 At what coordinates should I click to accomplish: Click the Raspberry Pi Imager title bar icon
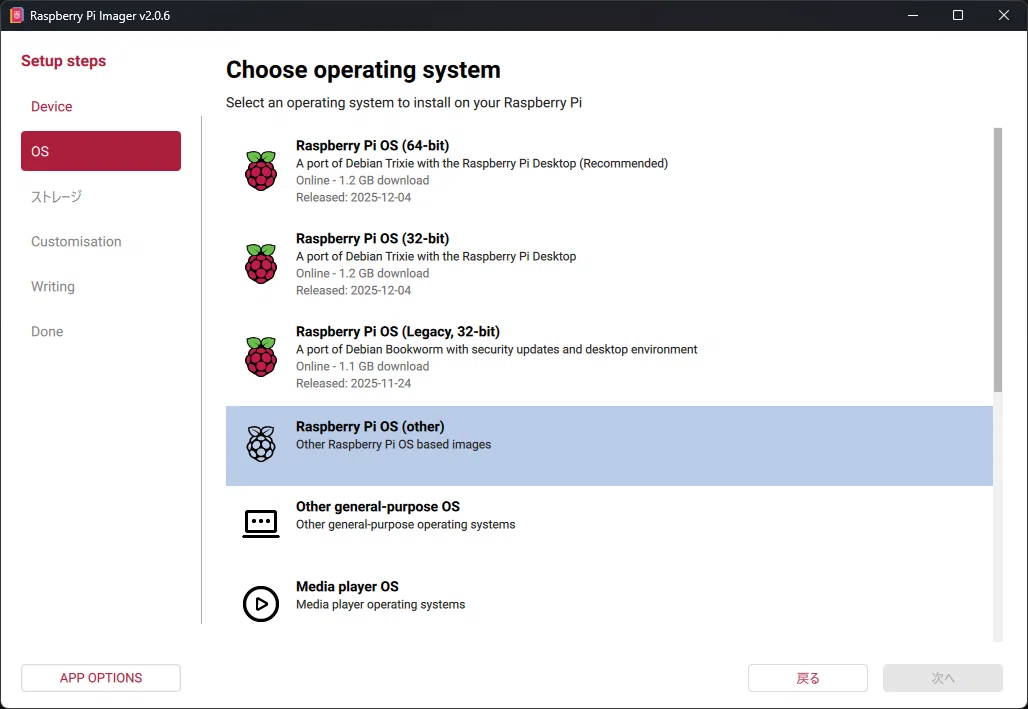[16, 15]
